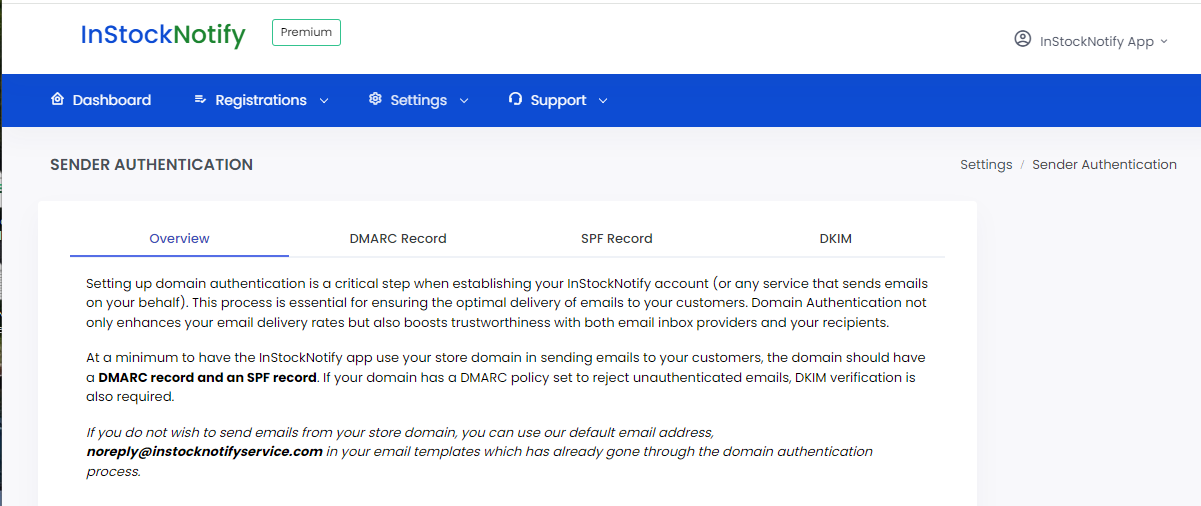
Task: Click the Registrations list icon
Action: (x=200, y=99)
